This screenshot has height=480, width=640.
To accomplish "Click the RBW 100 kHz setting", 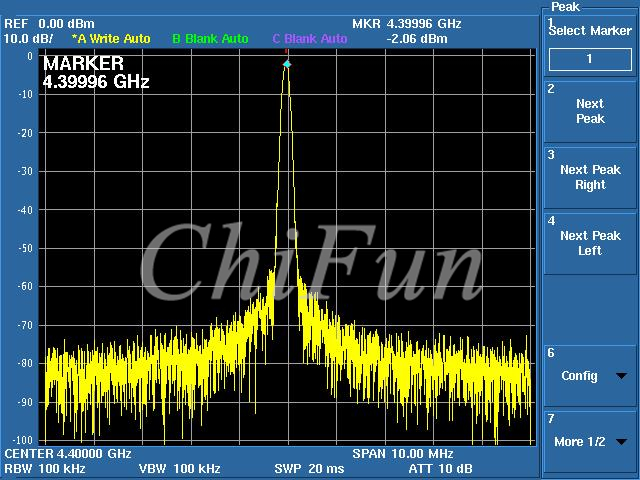I will click(45, 468).
